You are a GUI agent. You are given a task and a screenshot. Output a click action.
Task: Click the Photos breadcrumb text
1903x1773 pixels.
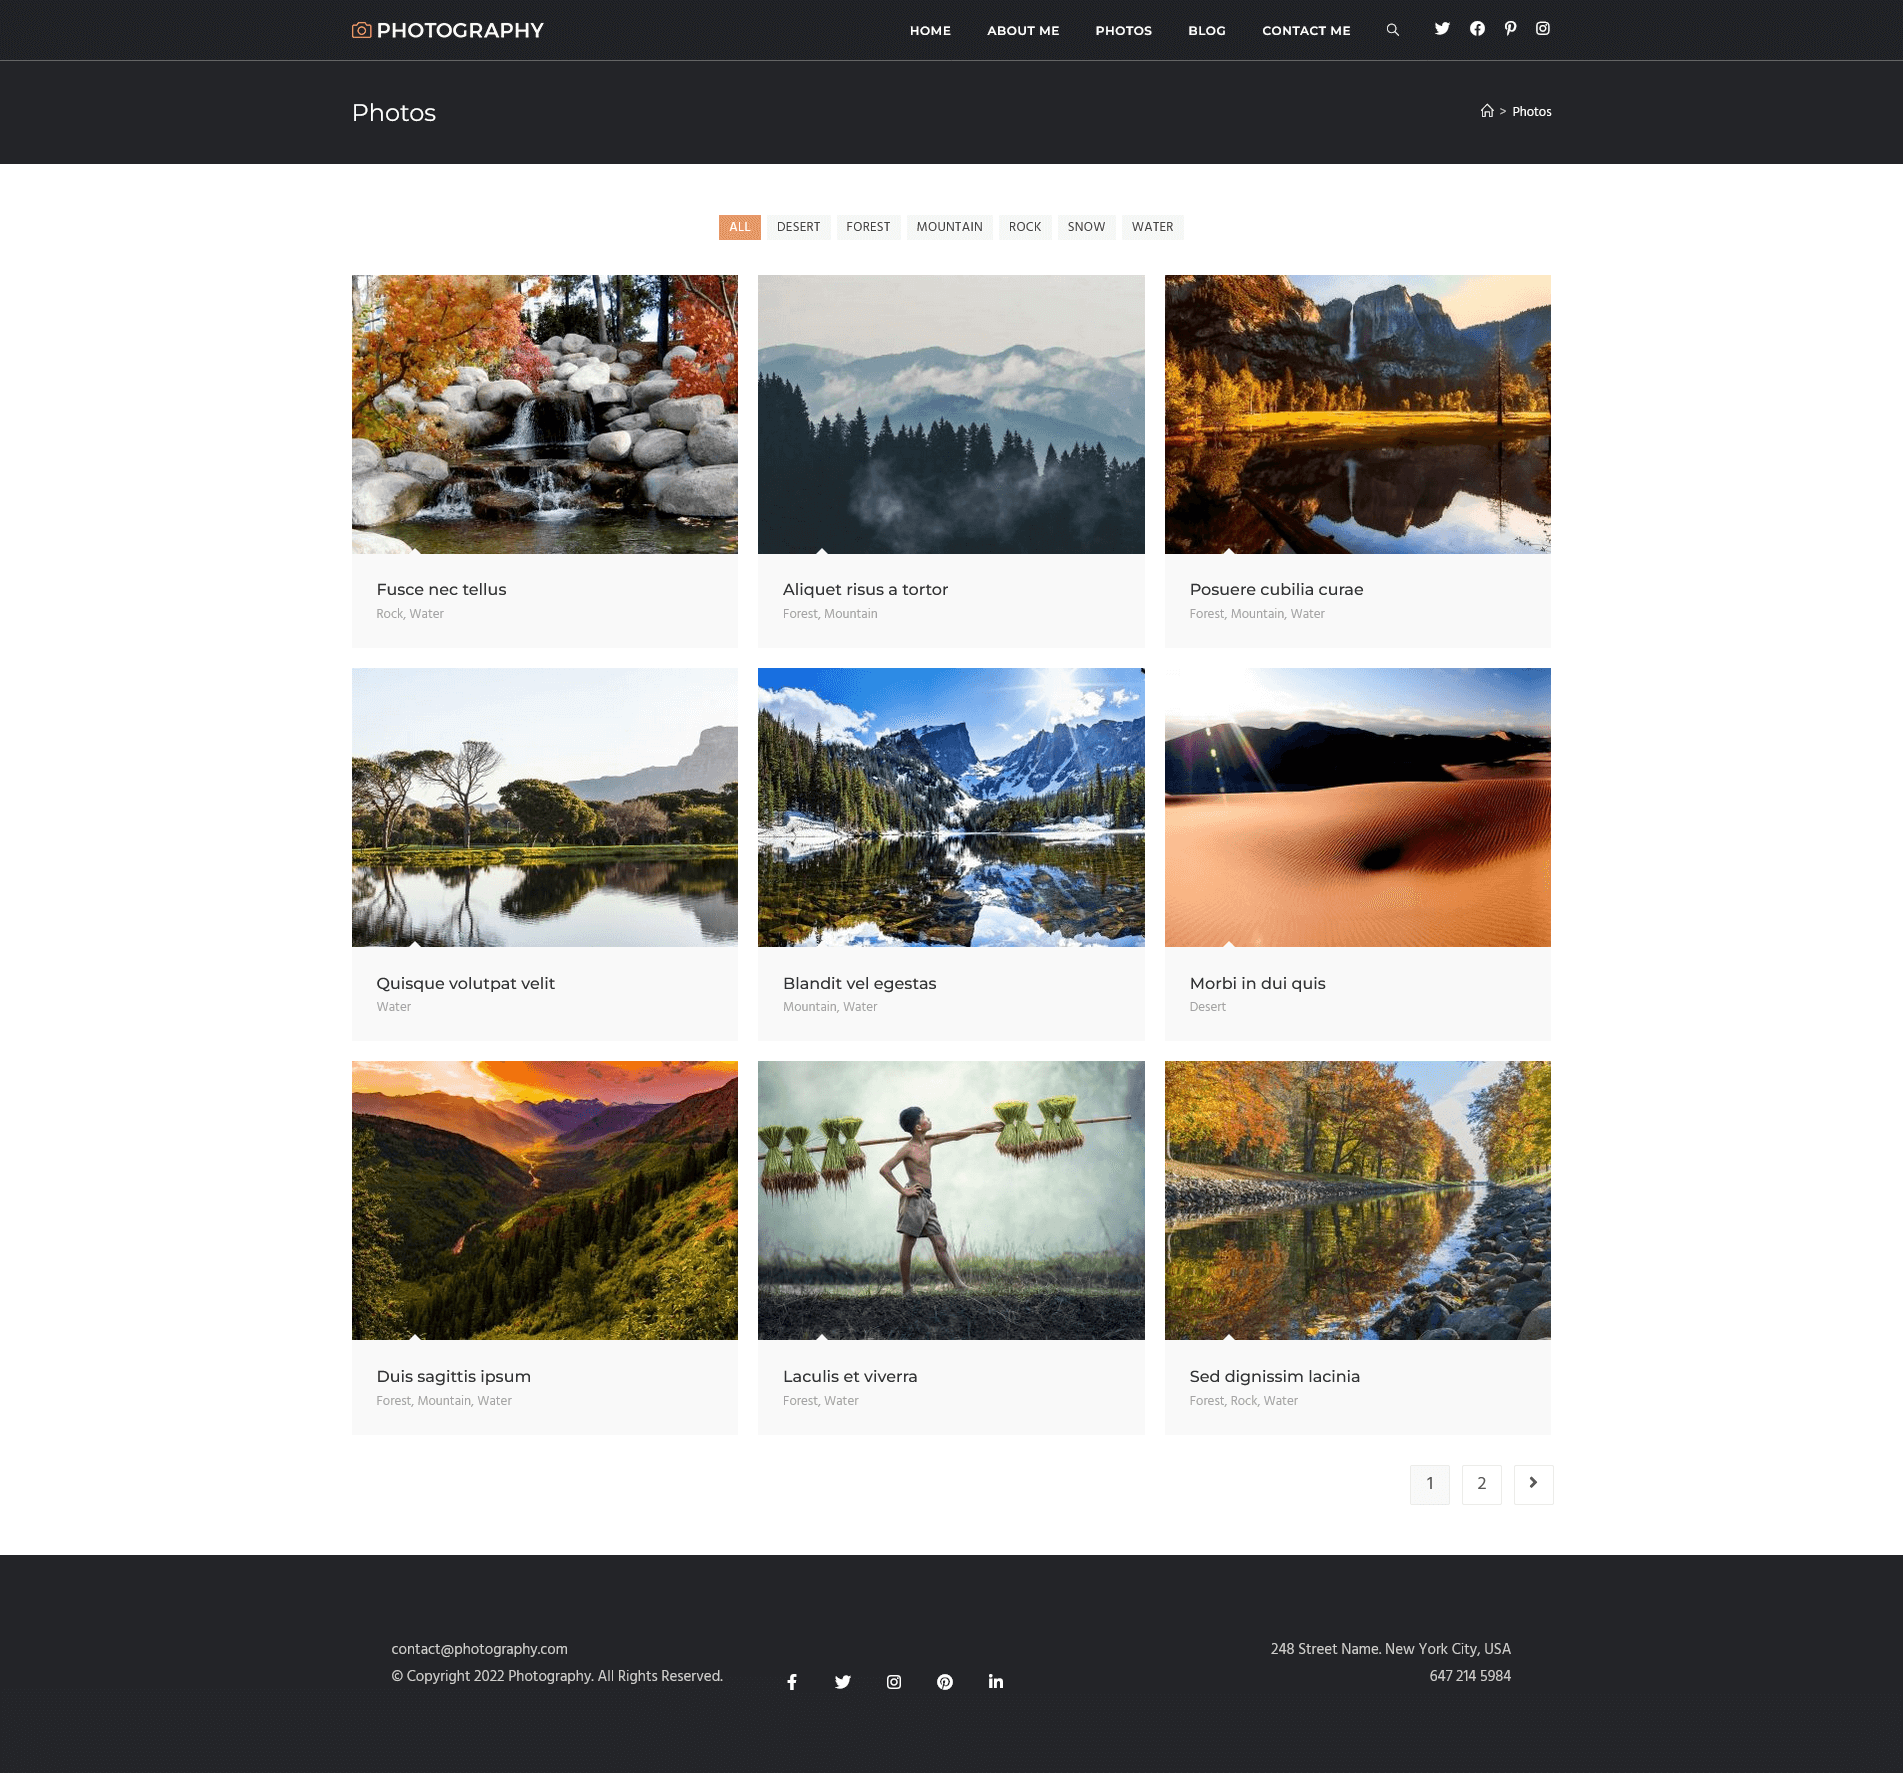tap(1531, 112)
